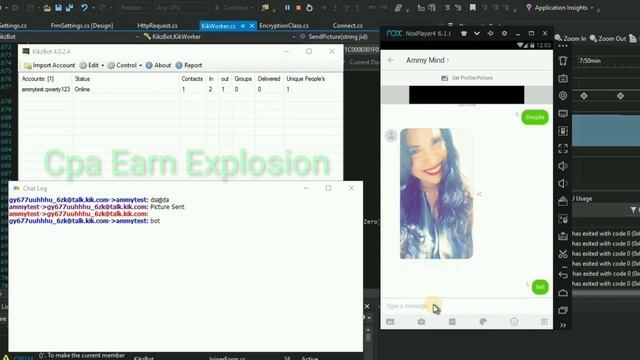
Task: Switch to the HttpRequest.cs tab
Action: pyautogui.click(x=157, y=26)
